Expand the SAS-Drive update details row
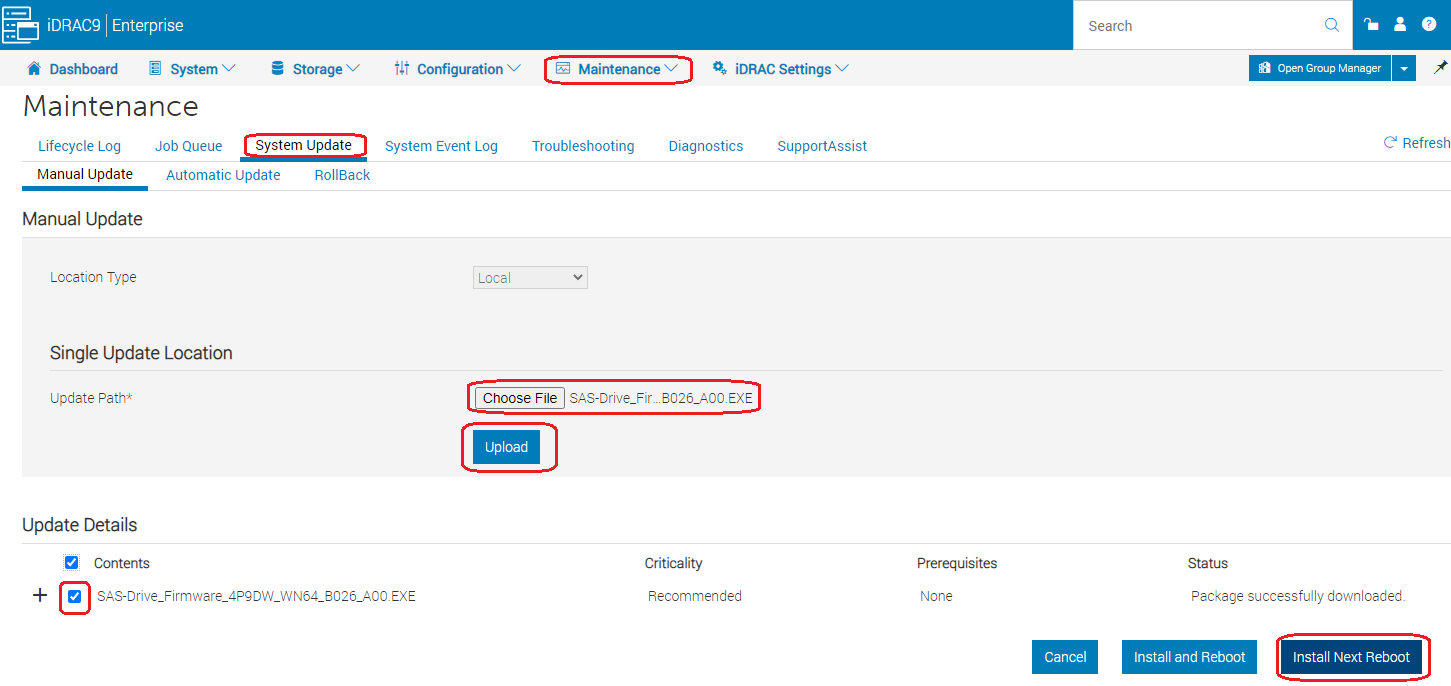1451x686 pixels. (39, 594)
